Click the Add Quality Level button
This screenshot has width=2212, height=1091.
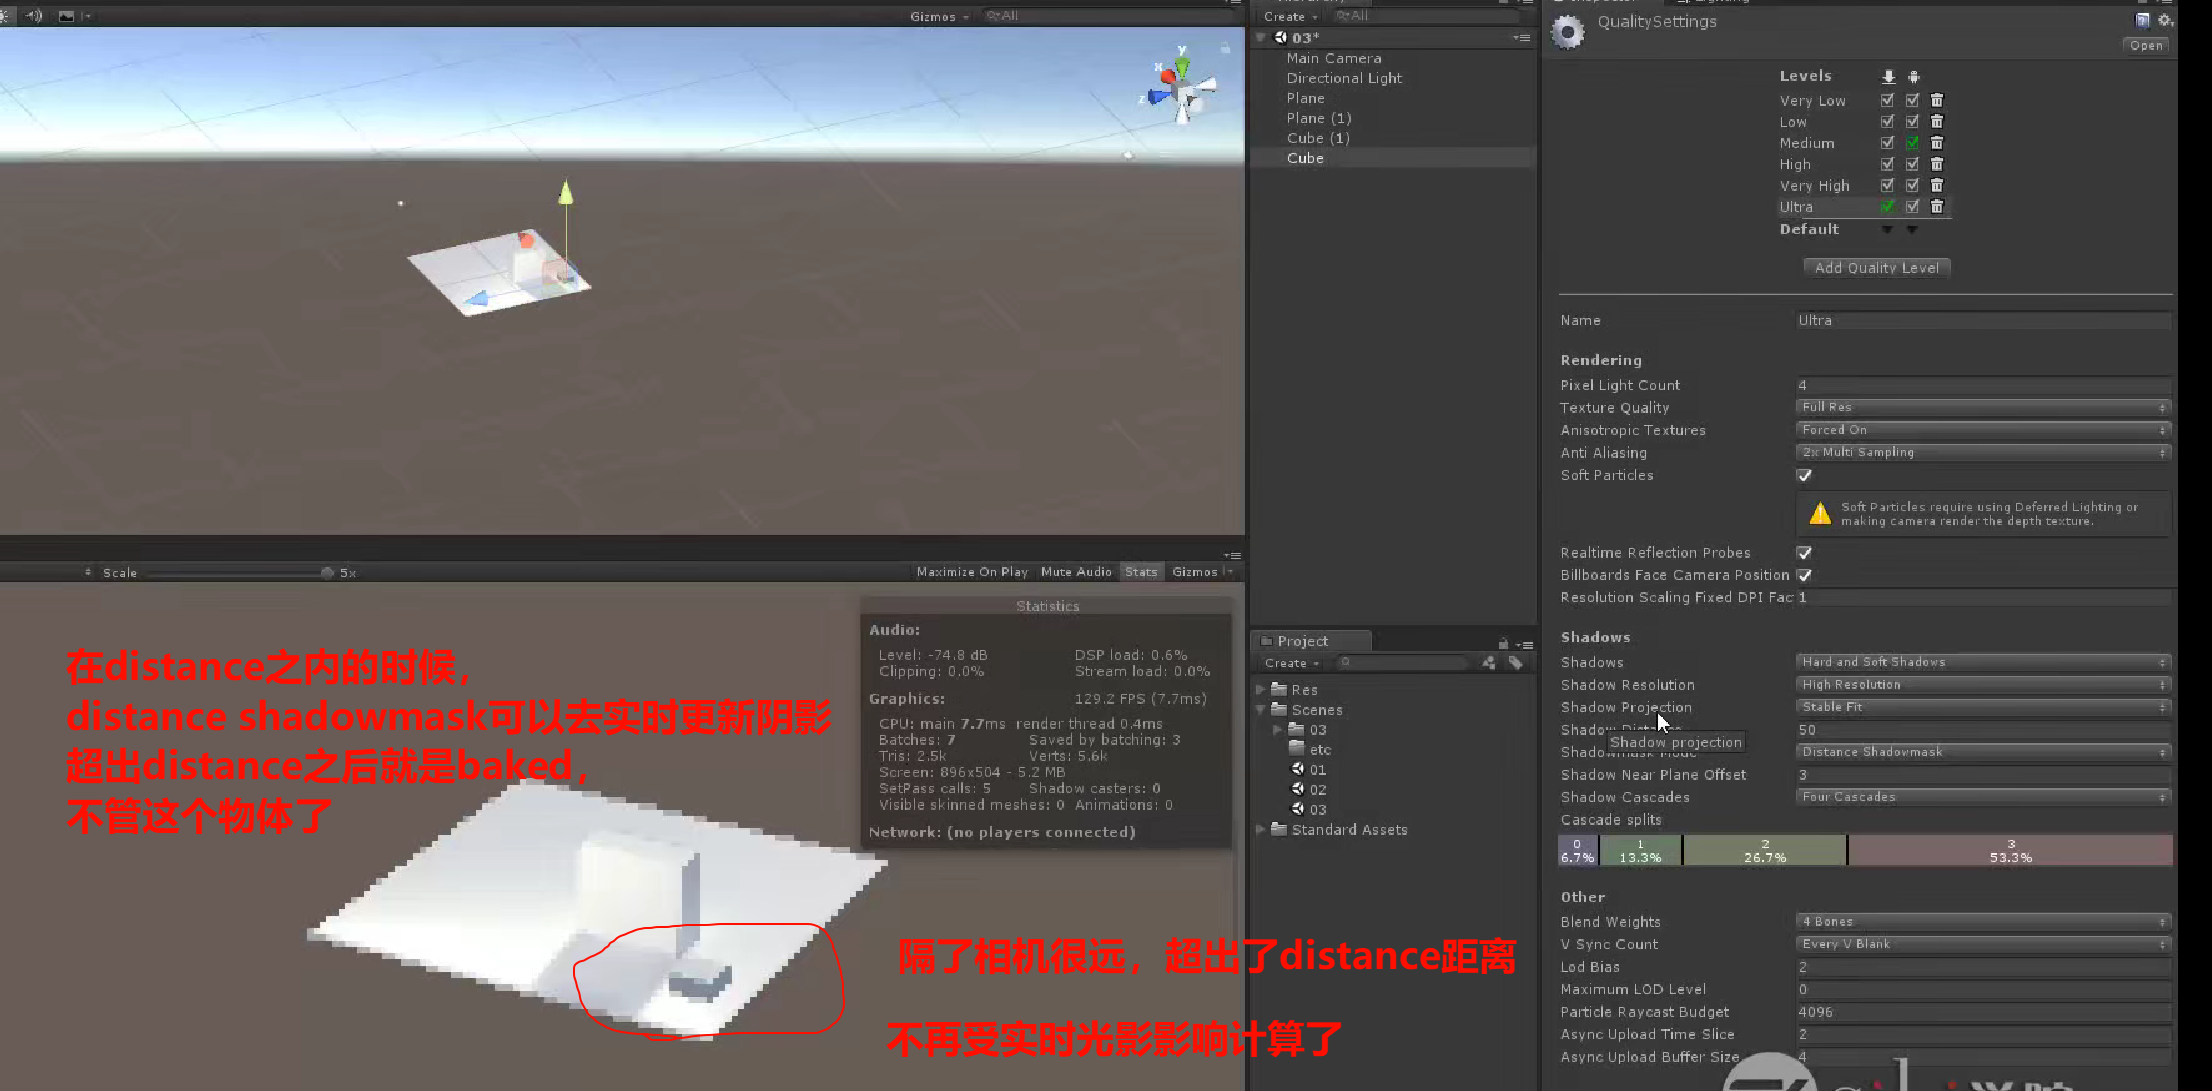[1876, 268]
